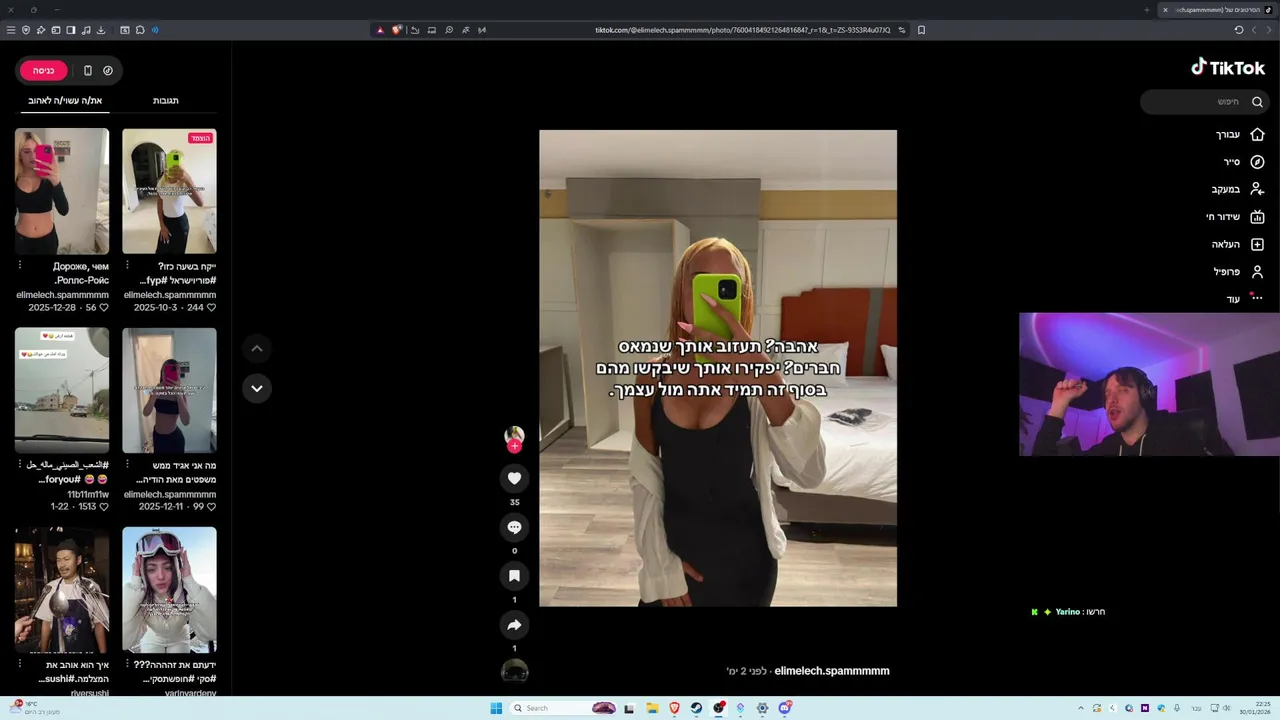Open the pink phone mirror selfie thumbnail
This screenshot has height=720, width=1280.
(62, 191)
